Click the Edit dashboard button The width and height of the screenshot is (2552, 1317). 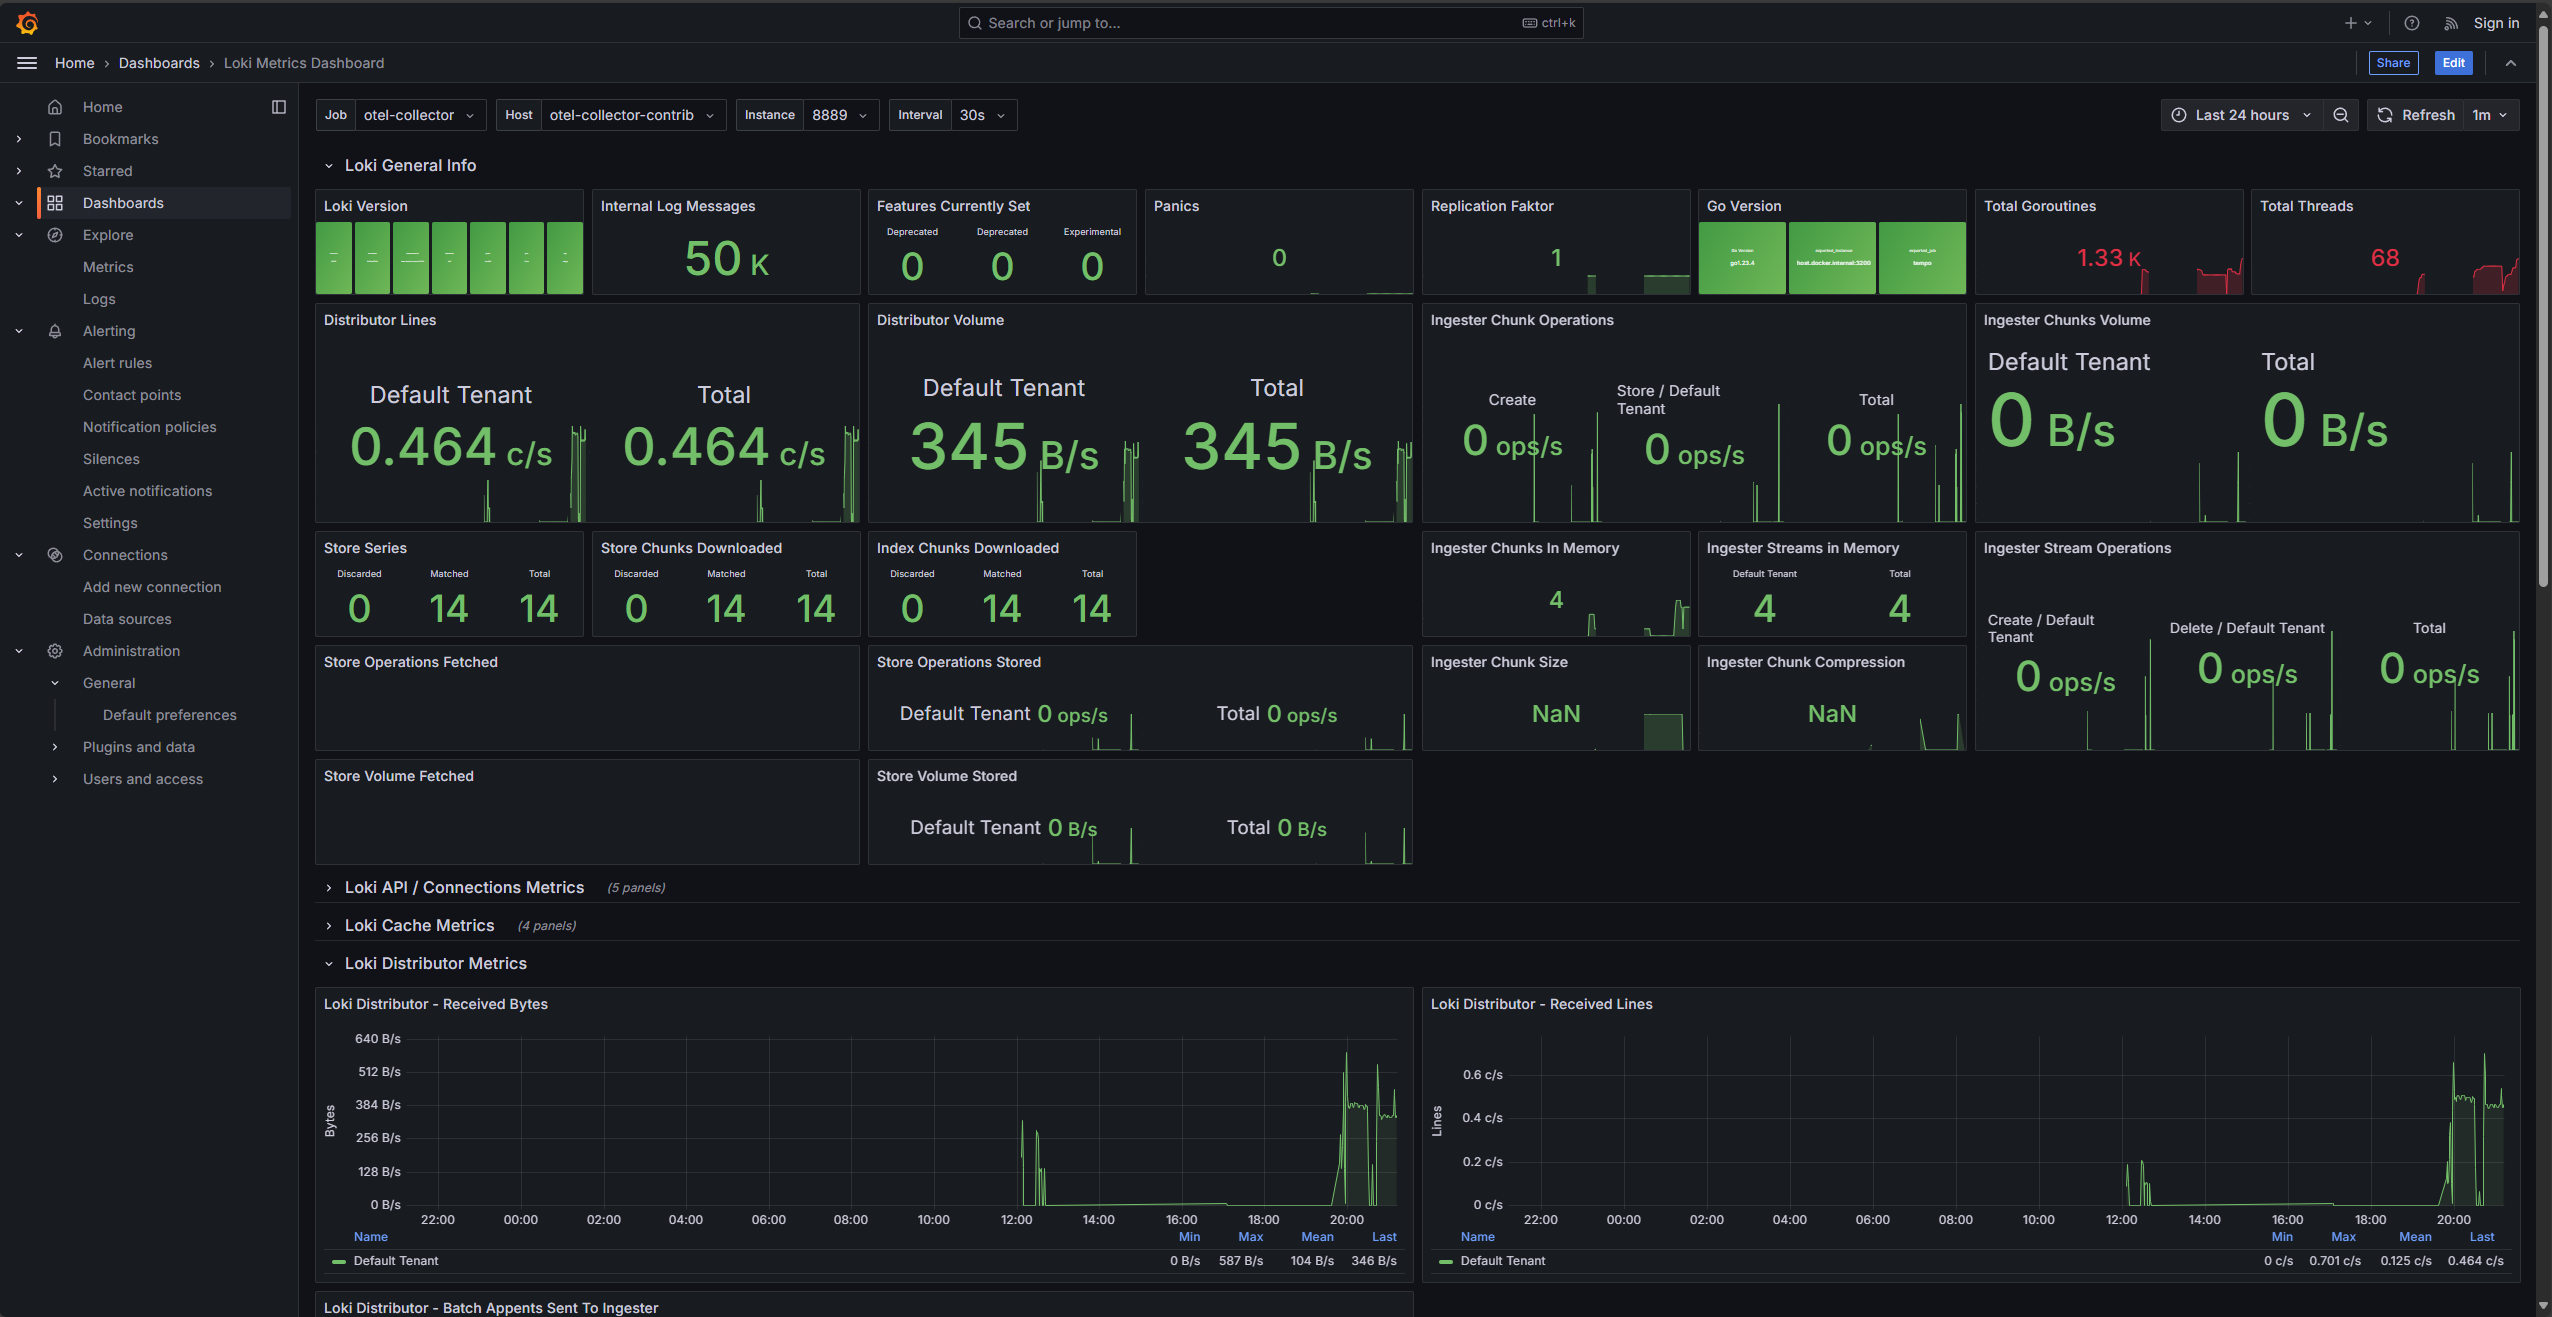click(2453, 63)
